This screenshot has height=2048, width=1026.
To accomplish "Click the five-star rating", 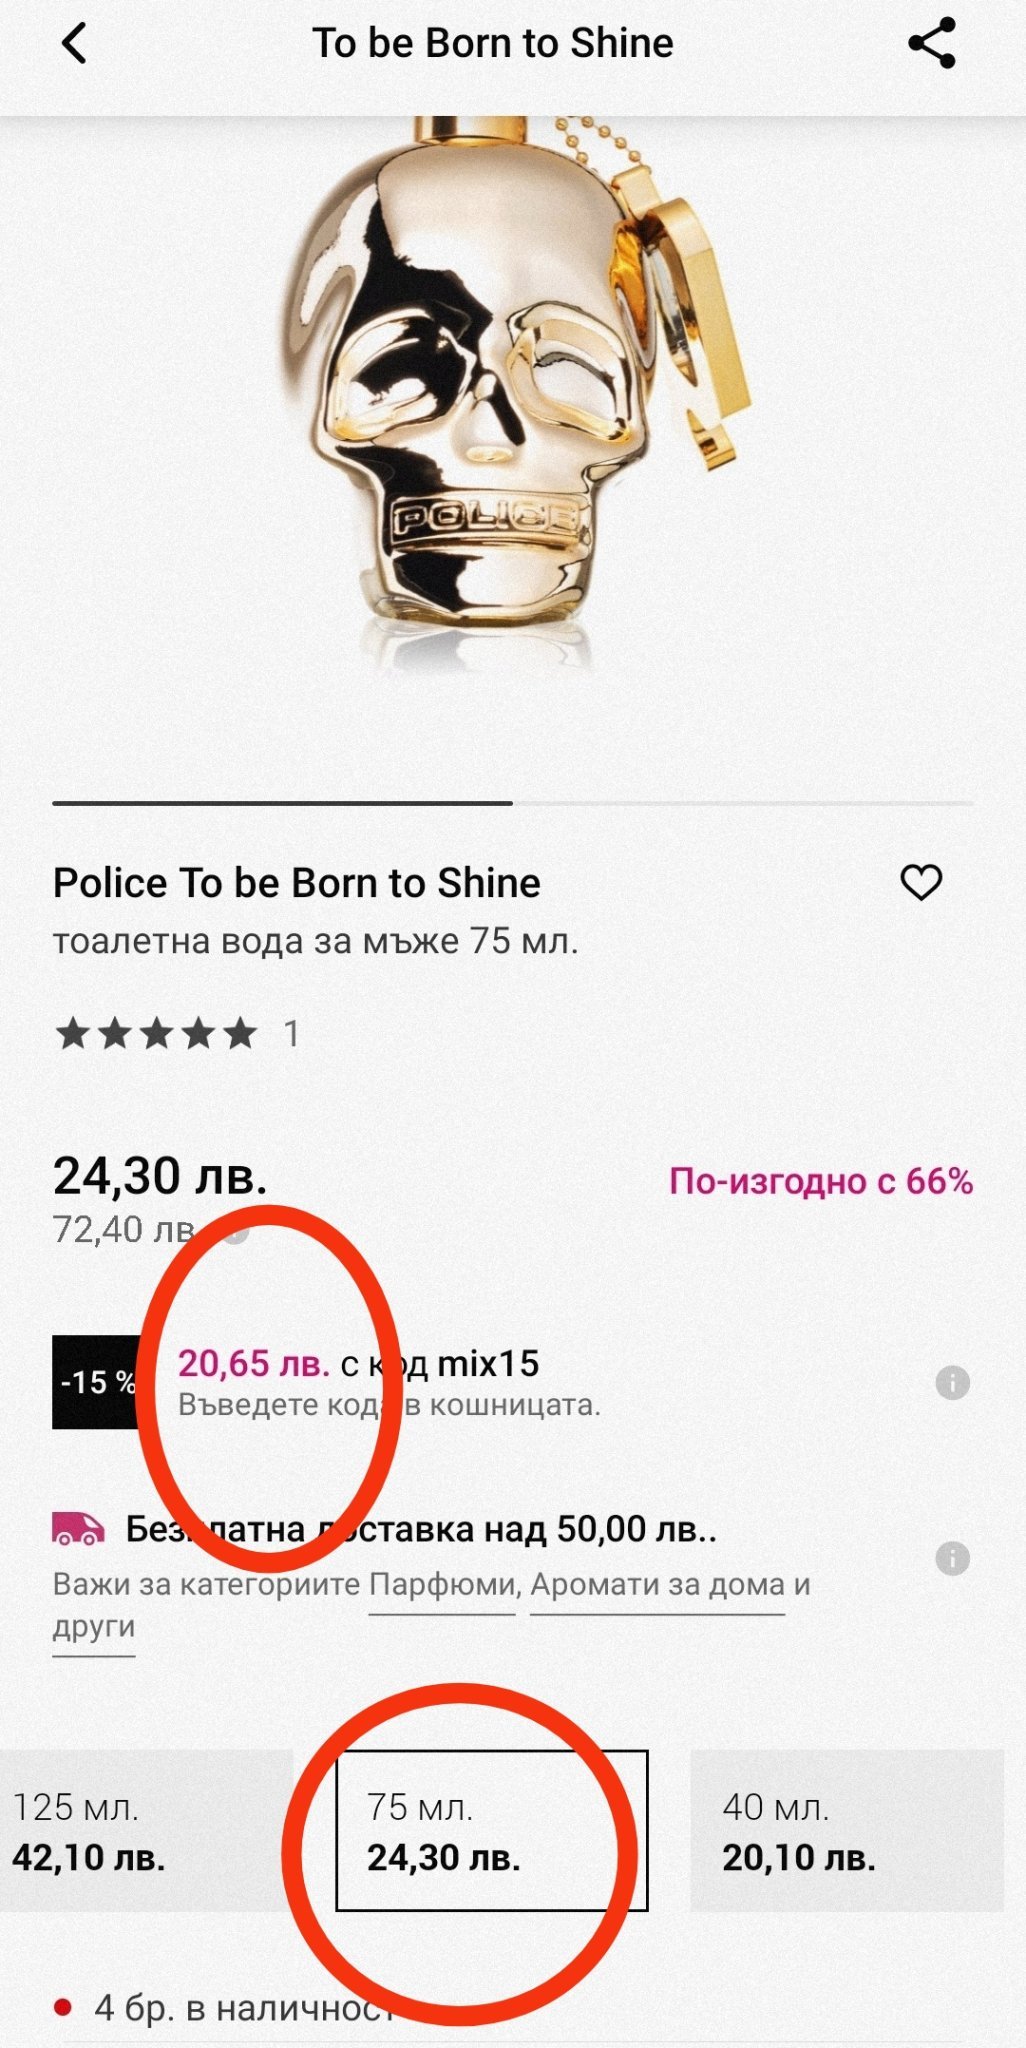I will tap(156, 1033).
